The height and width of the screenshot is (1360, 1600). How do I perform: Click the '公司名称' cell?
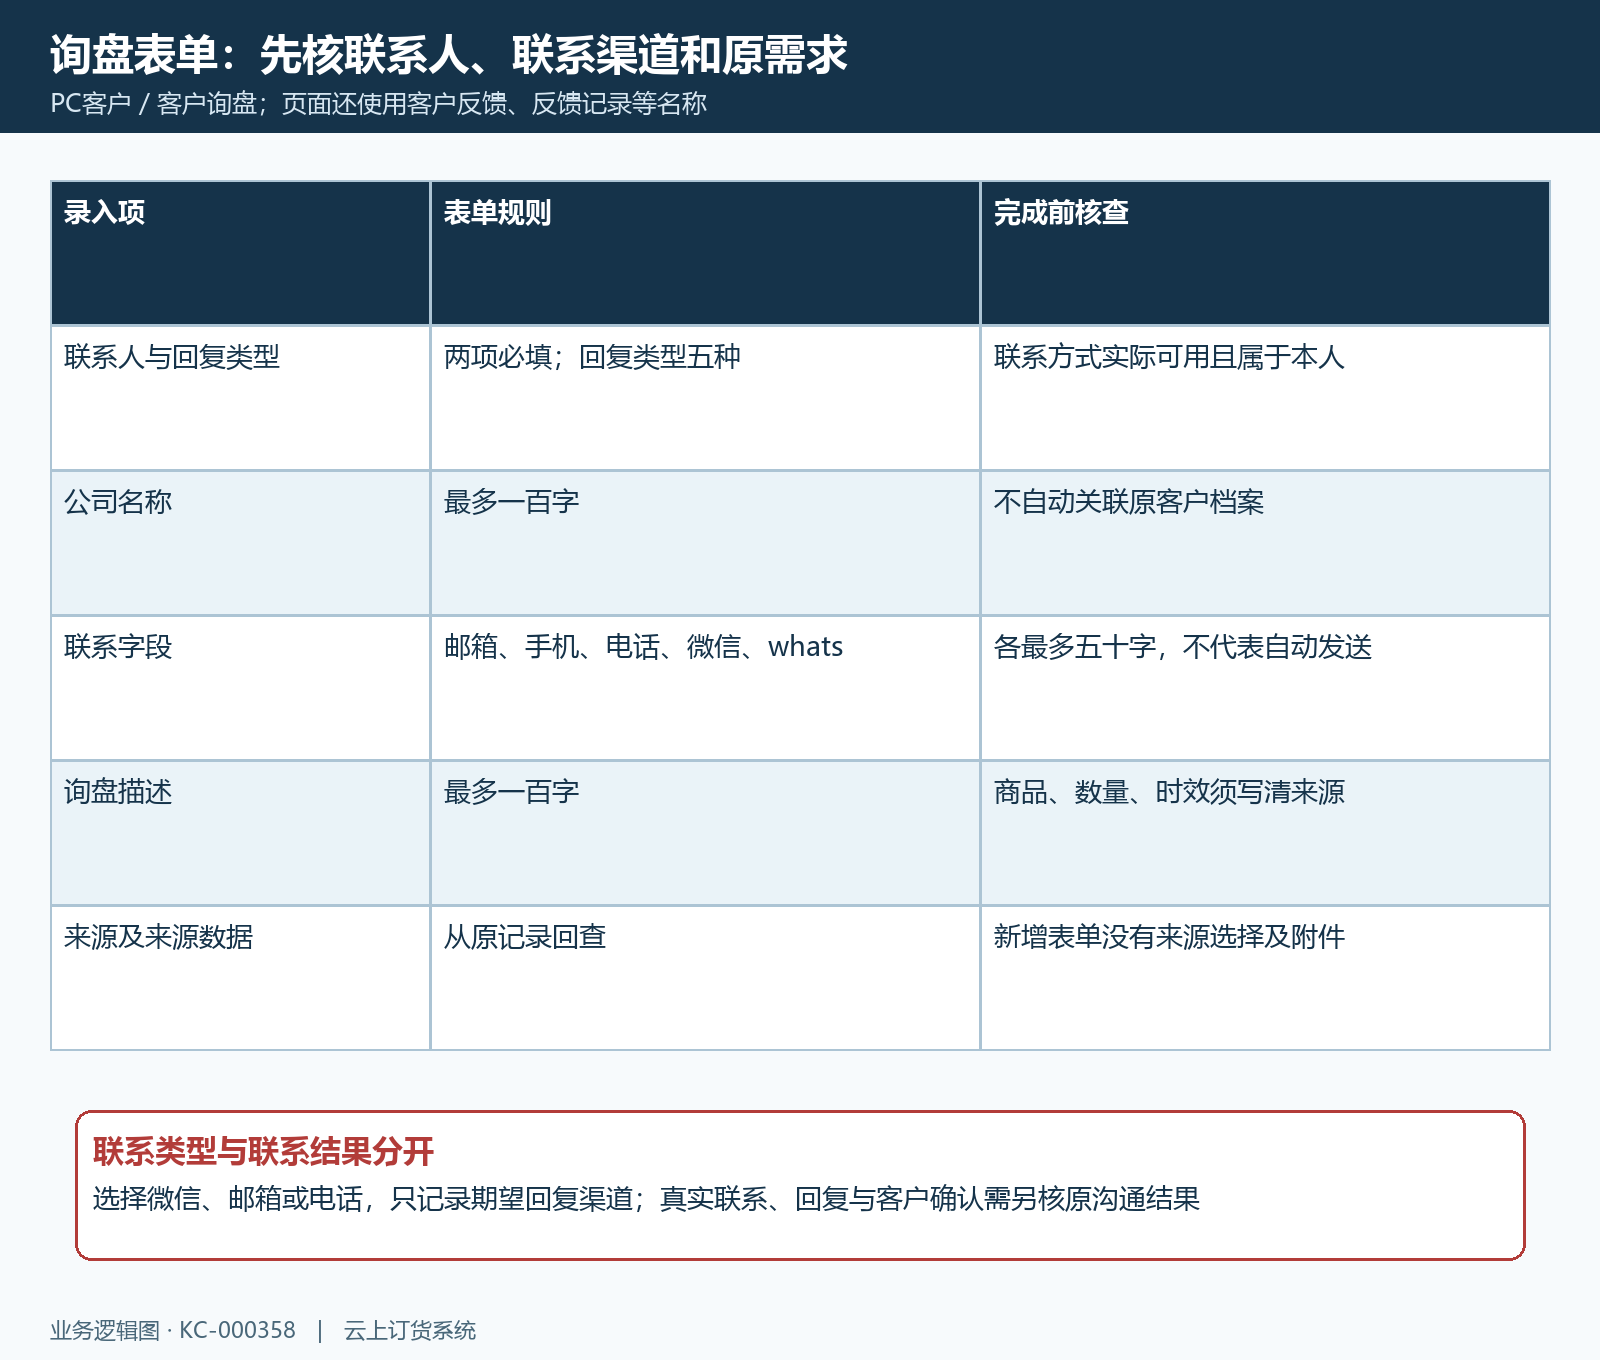point(241,543)
